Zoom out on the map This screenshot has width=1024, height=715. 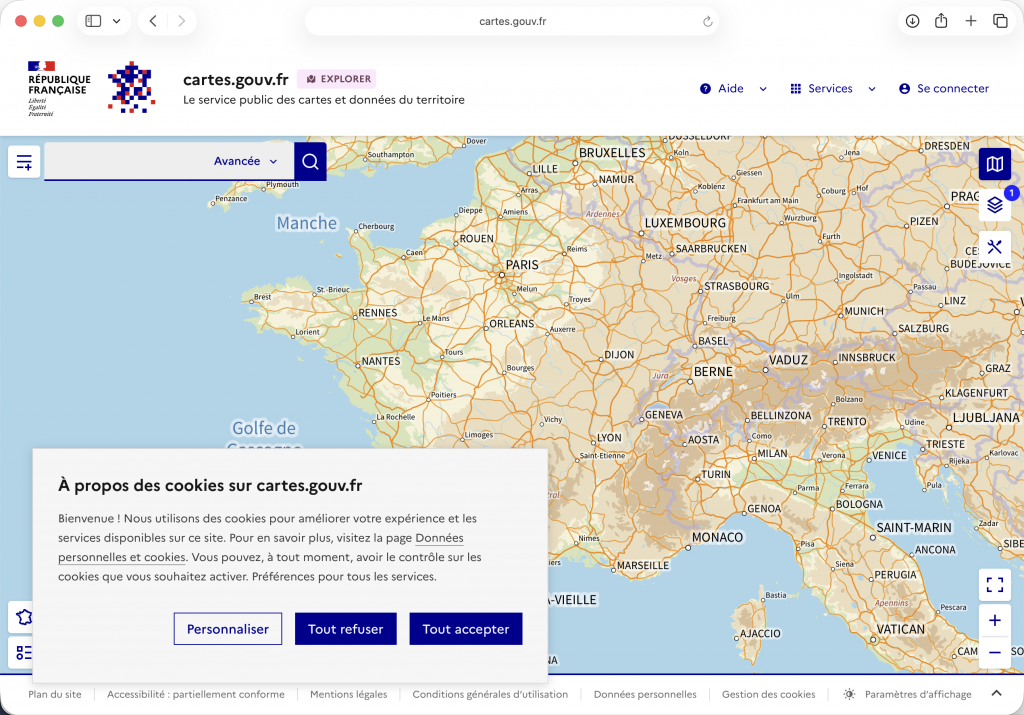(994, 653)
